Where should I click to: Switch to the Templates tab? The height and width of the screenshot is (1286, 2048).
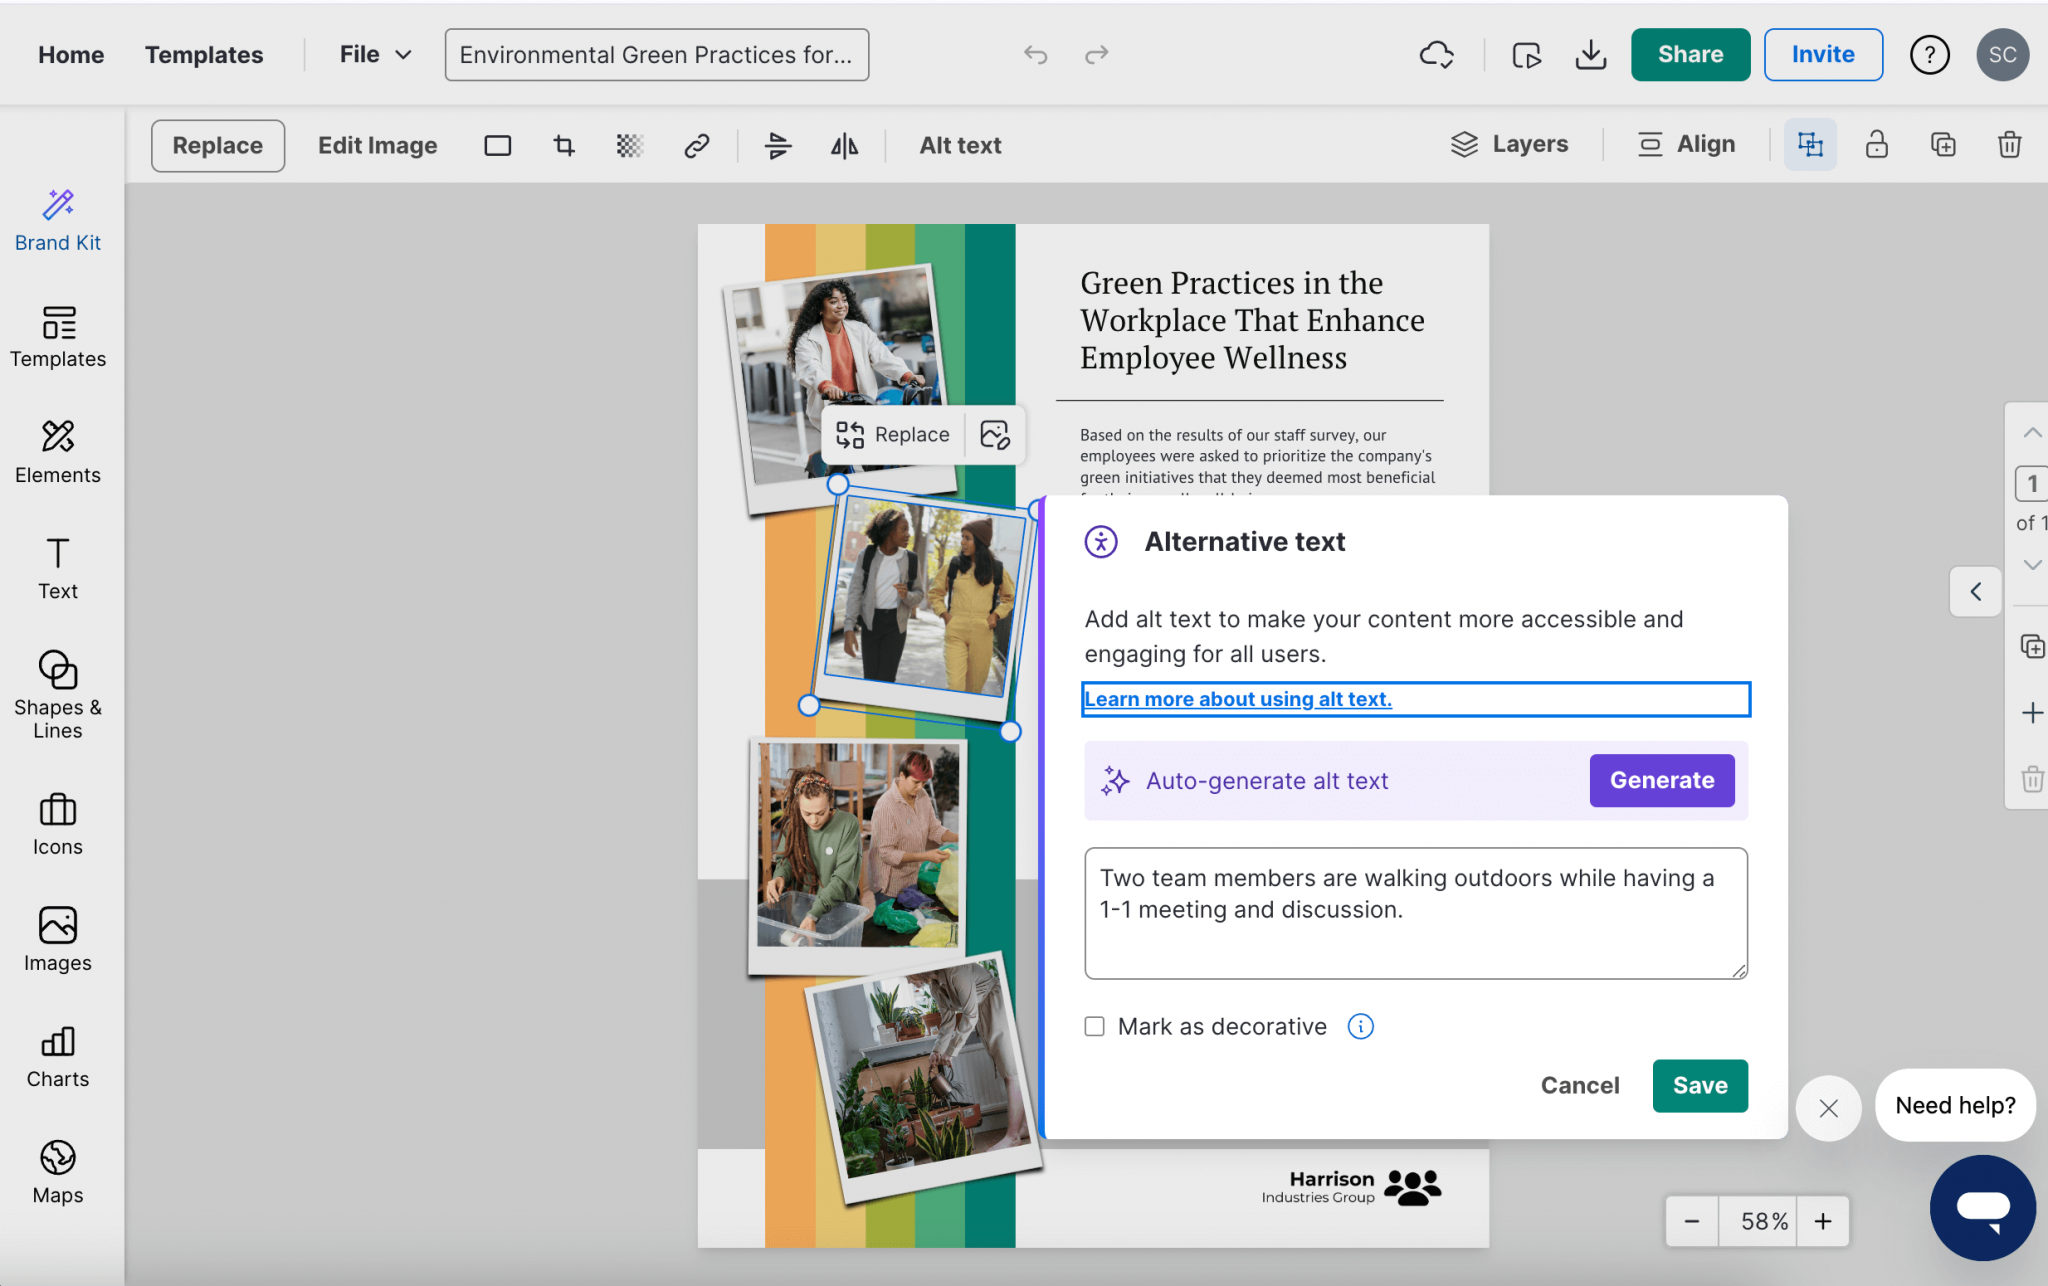(204, 54)
